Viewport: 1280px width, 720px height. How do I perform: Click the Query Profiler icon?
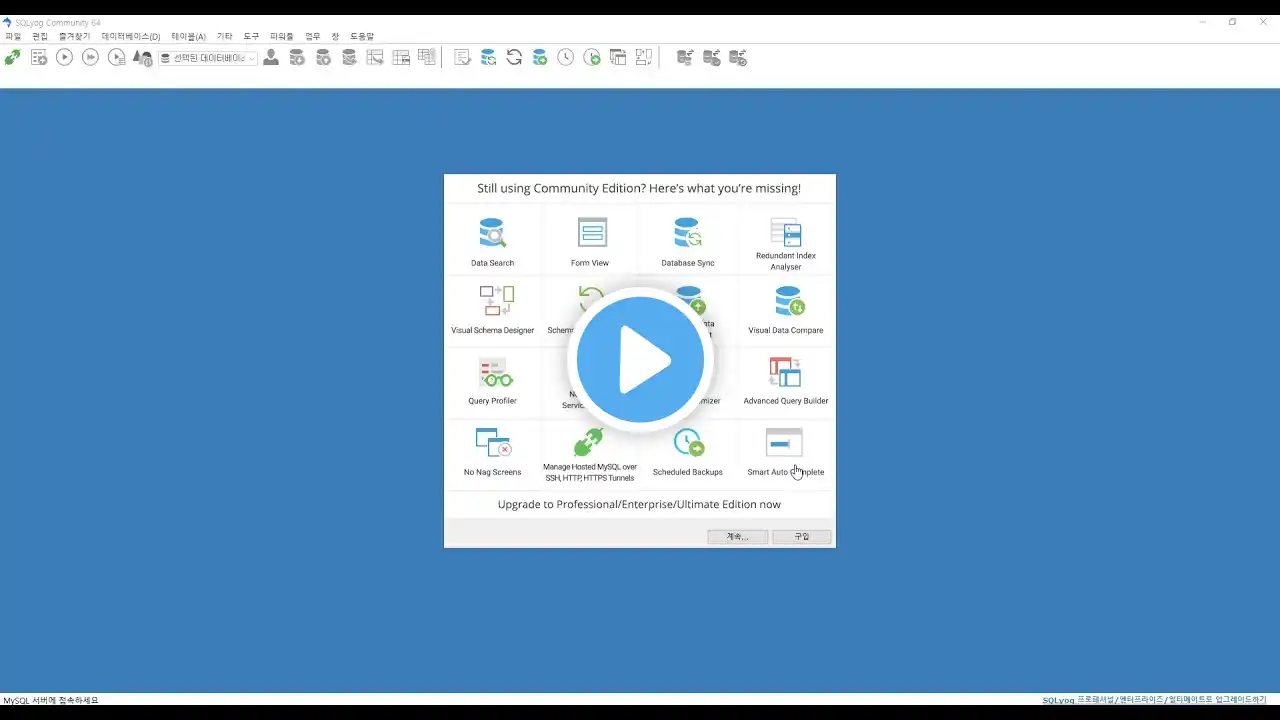point(495,372)
